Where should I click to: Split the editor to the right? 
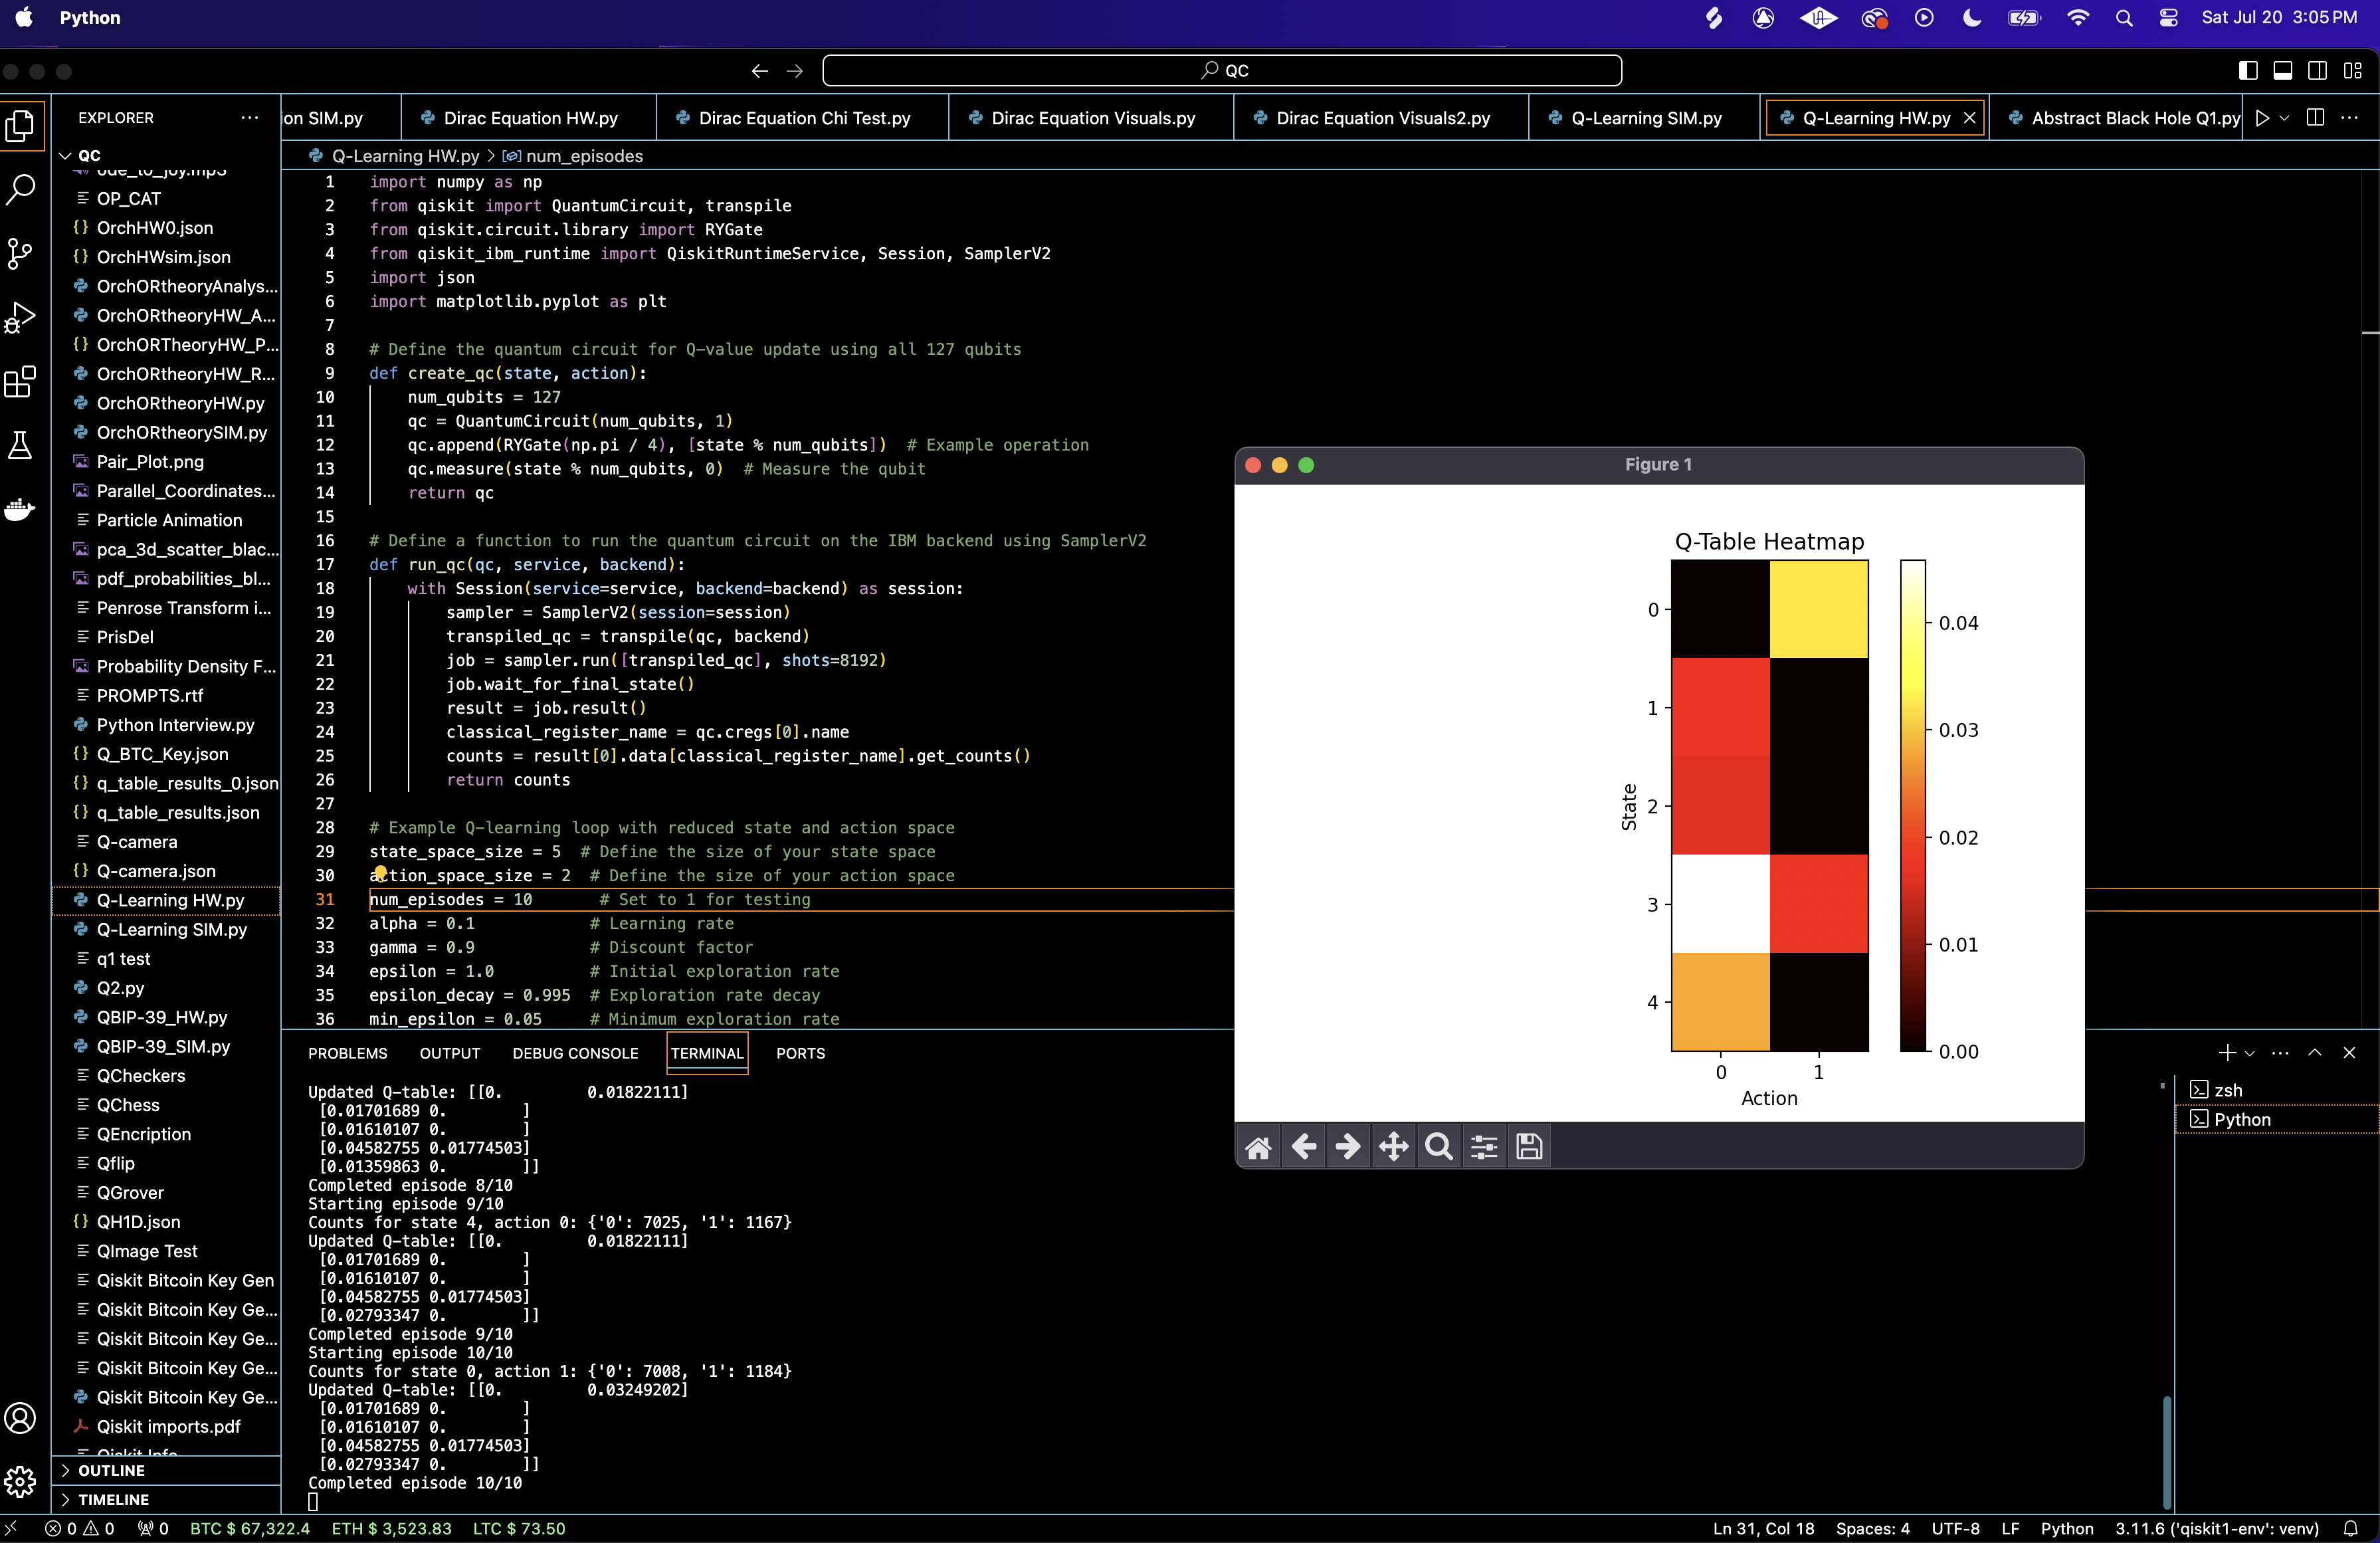(x=2314, y=118)
